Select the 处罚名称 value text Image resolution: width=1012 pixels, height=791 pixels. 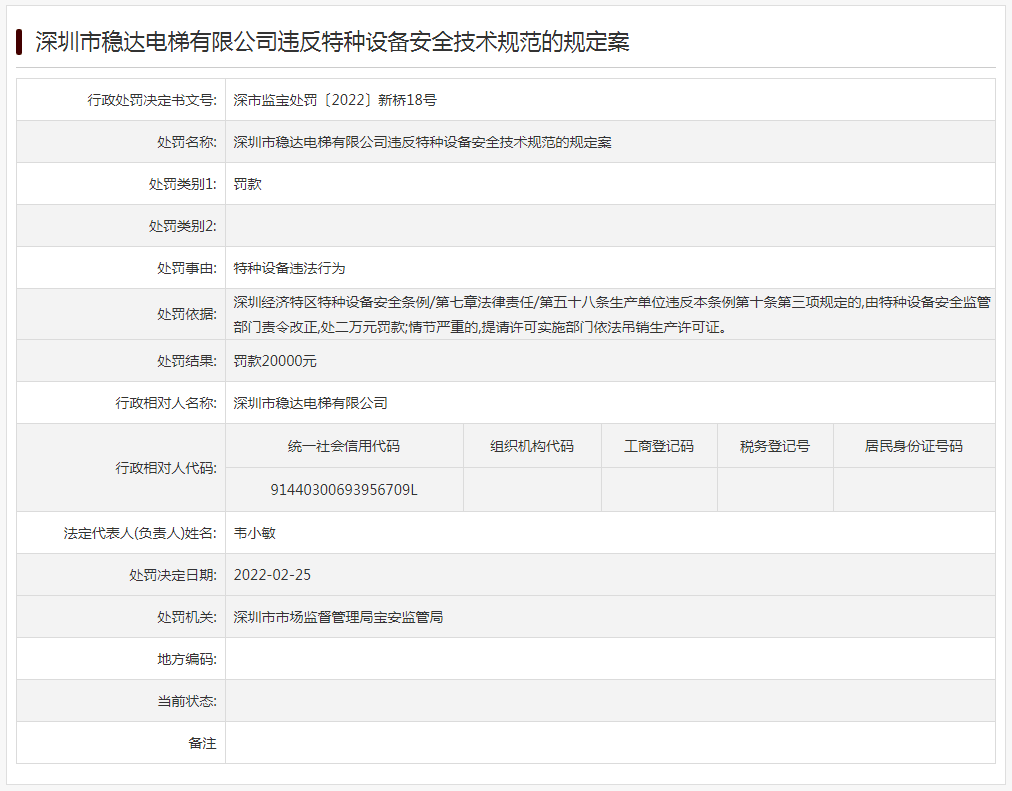tap(422, 142)
